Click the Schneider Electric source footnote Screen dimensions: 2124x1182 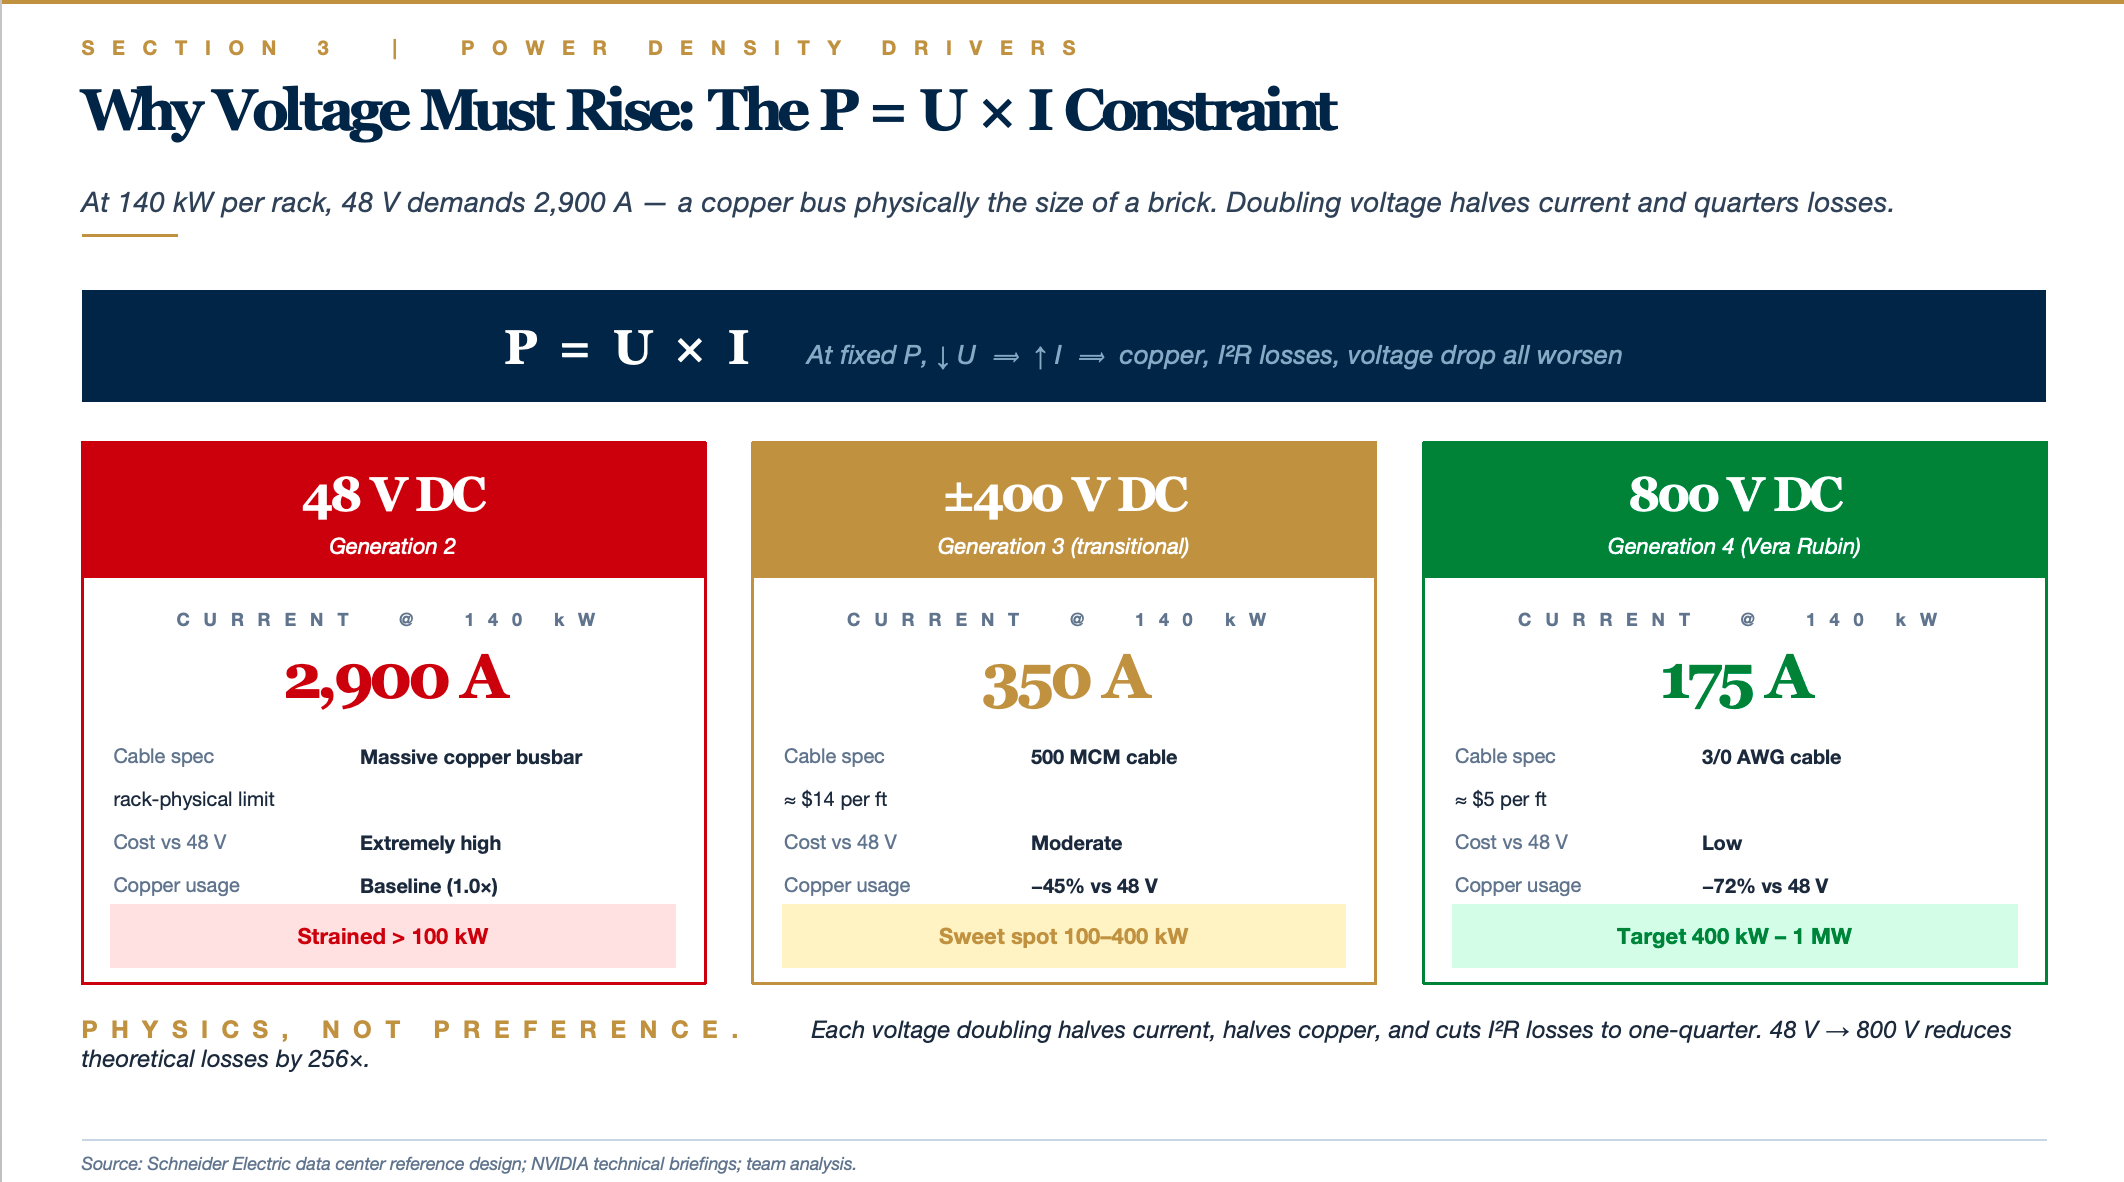click(x=468, y=1164)
